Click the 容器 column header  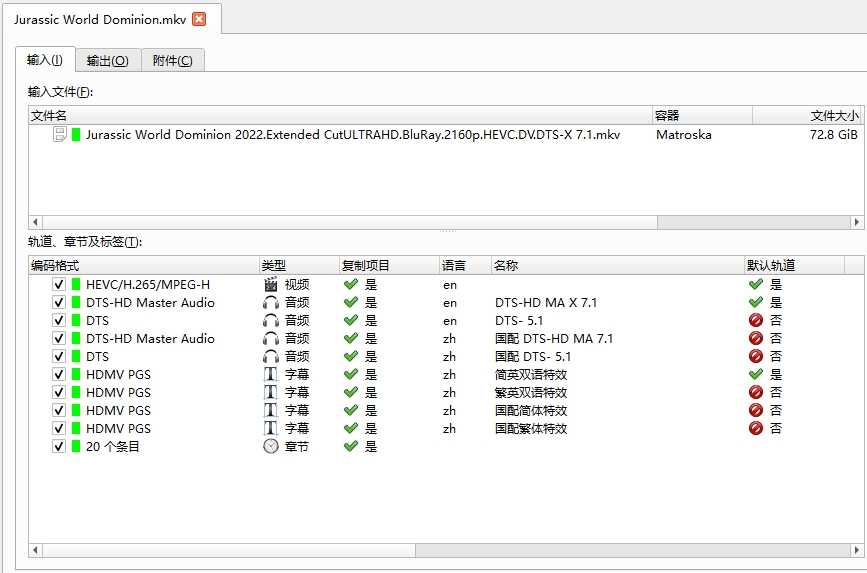(x=702, y=115)
